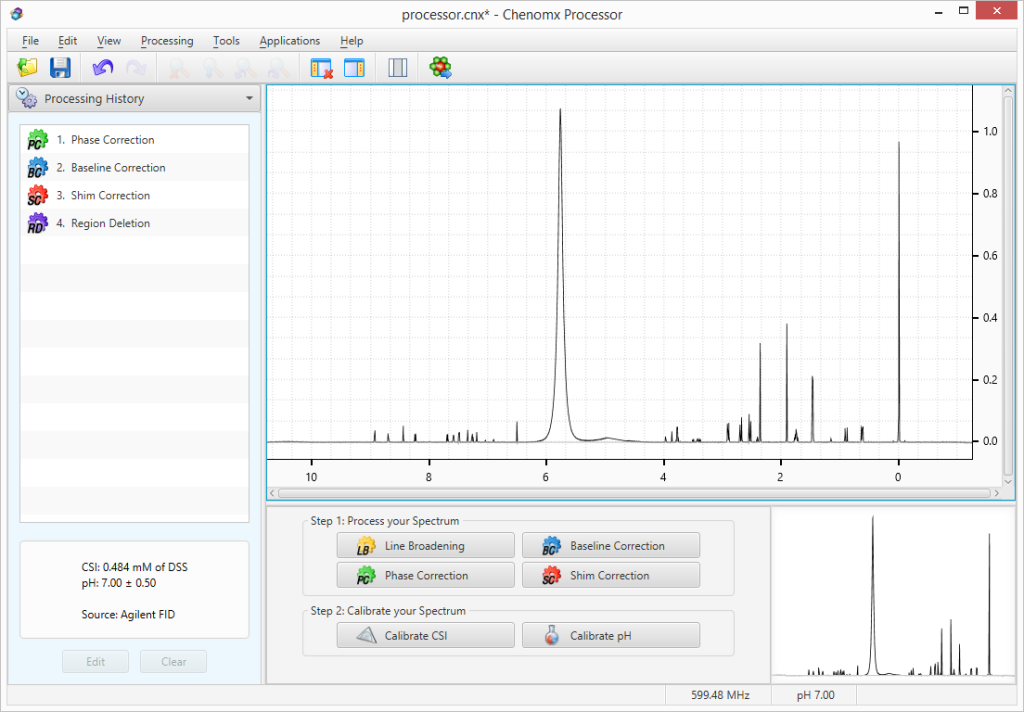Click the three-column layout toolbar icon
This screenshot has height=712, width=1024.
[398, 68]
